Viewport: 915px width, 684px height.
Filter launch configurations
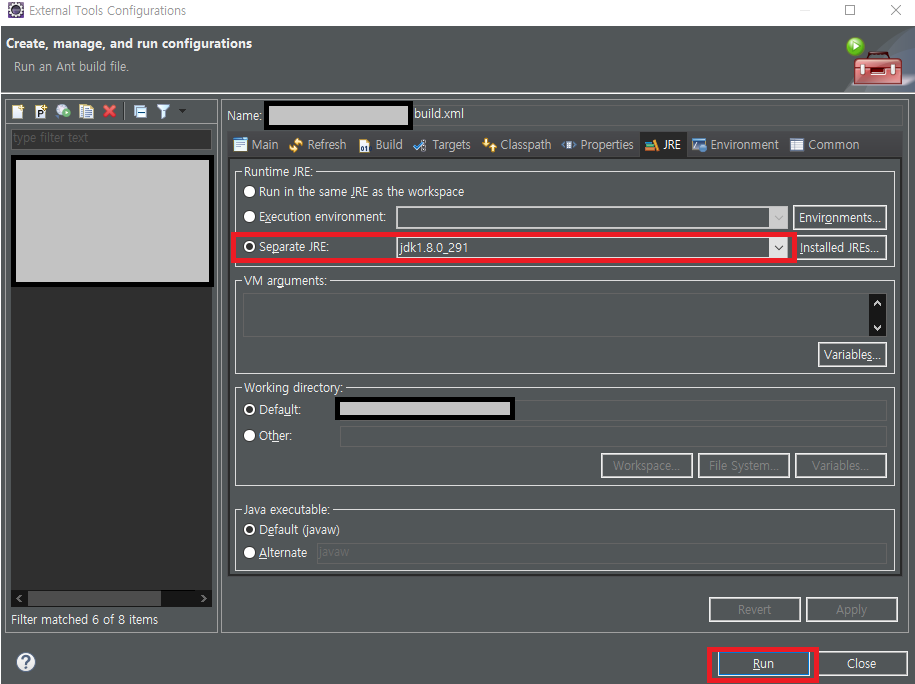[163, 111]
